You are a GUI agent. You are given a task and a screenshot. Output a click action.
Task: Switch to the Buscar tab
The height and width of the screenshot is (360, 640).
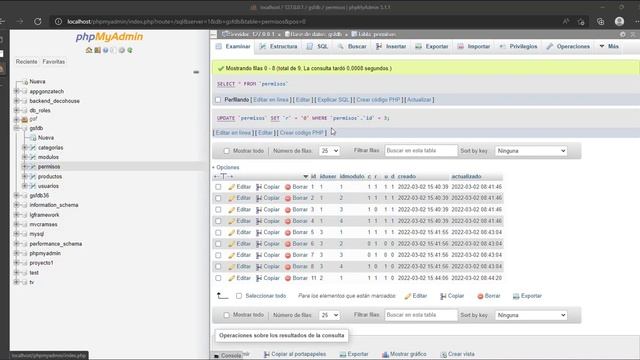pos(352,47)
